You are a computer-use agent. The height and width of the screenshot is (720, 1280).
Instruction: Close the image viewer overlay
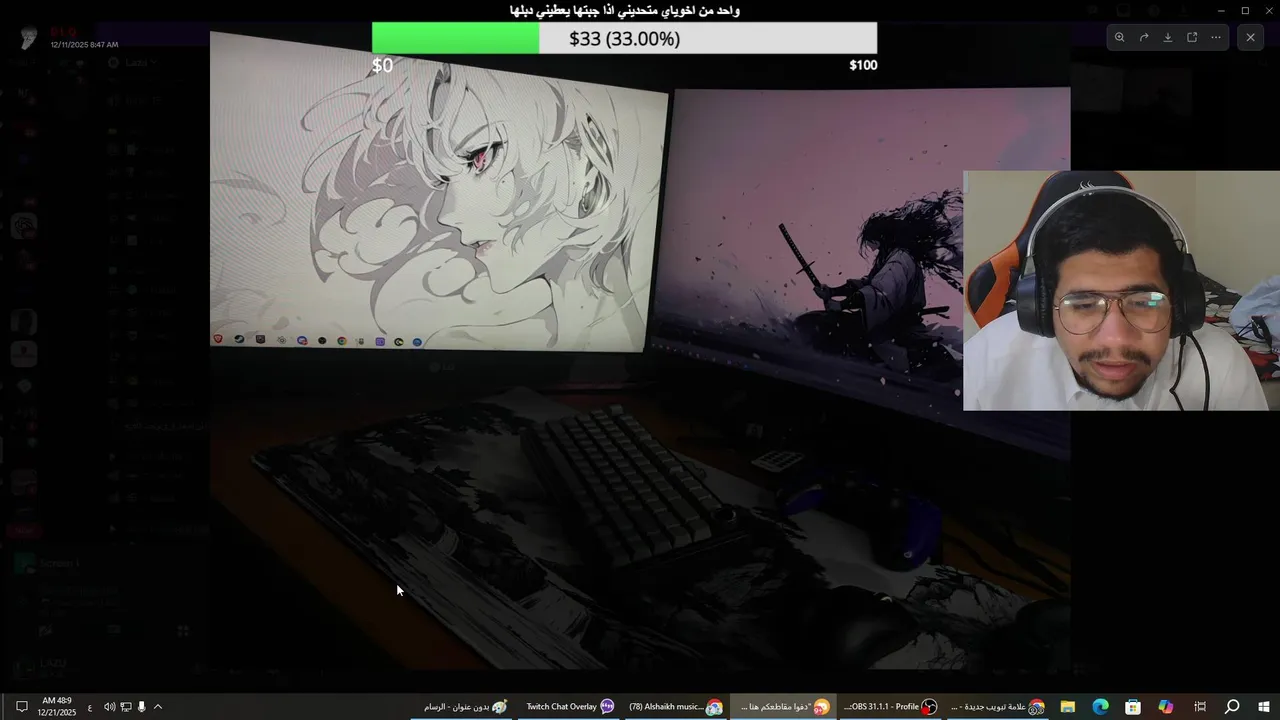coord(1250,37)
